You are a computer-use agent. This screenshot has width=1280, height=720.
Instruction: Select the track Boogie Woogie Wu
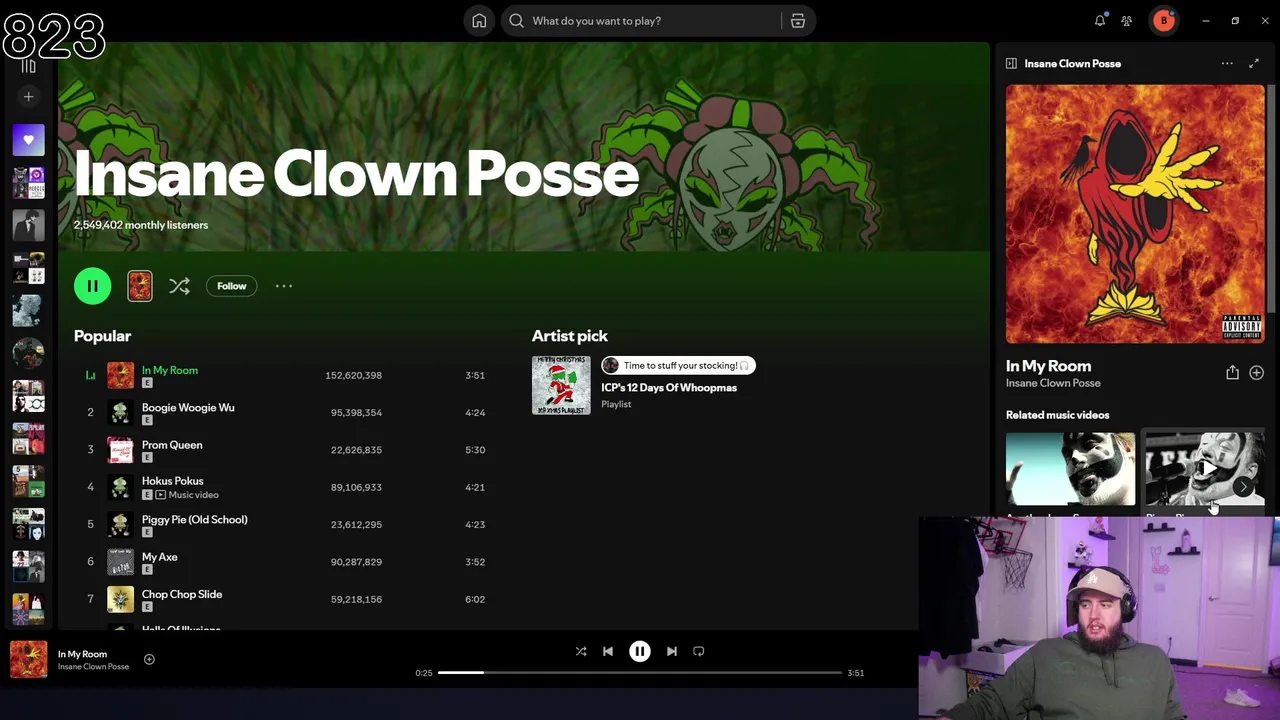click(x=188, y=408)
